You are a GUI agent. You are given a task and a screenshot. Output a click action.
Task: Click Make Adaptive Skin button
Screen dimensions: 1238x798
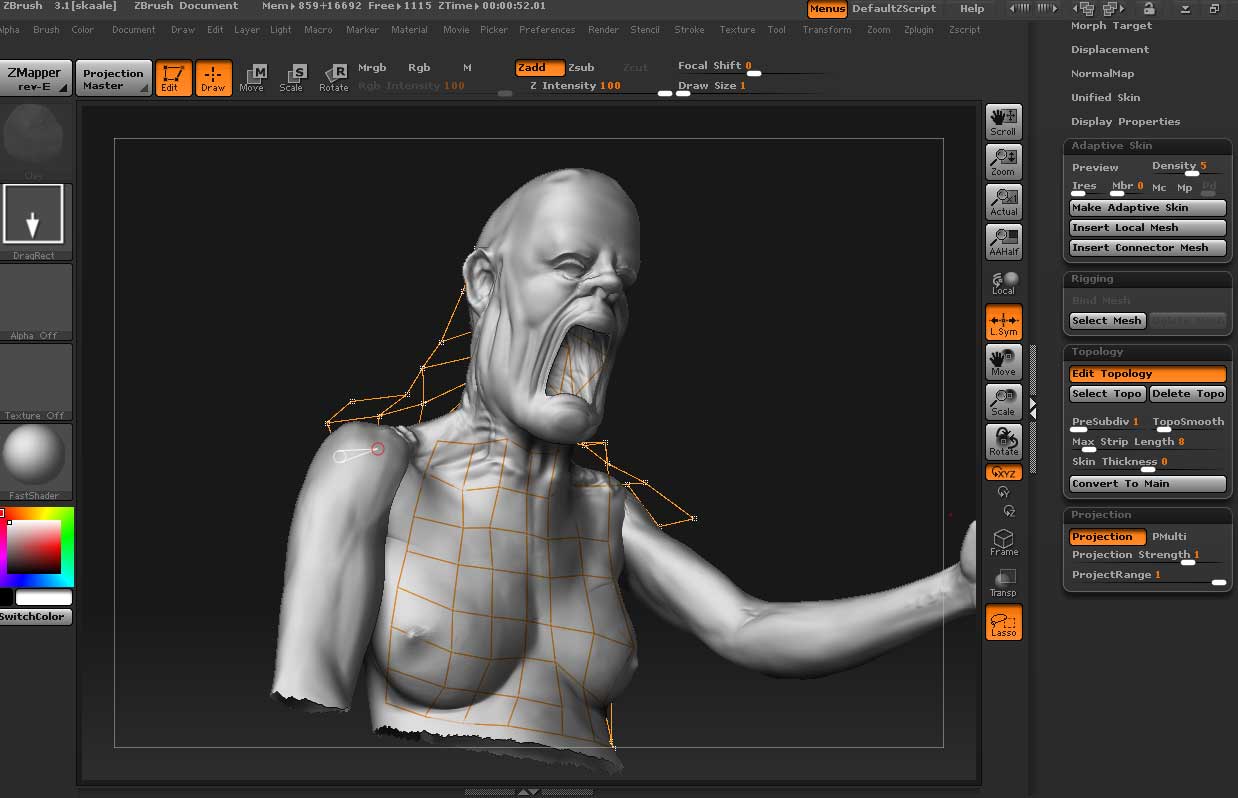pyautogui.click(x=1147, y=208)
